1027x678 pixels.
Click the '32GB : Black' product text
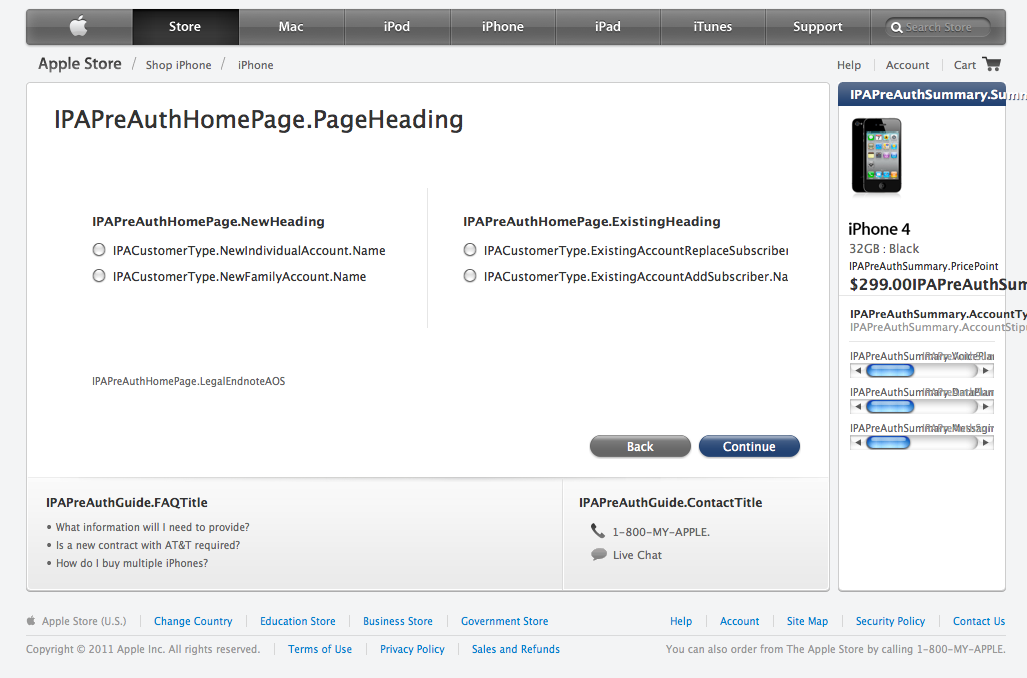tap(884, 249)
